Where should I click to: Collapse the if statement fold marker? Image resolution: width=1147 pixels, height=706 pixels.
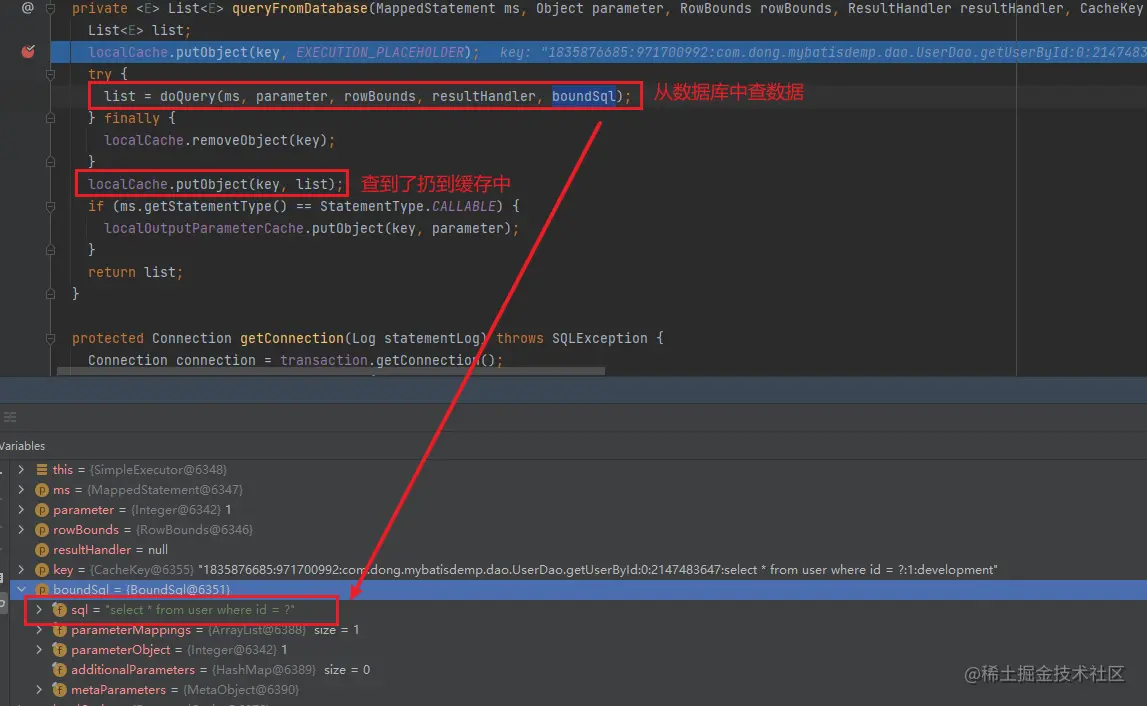click(x=50, y=206)
